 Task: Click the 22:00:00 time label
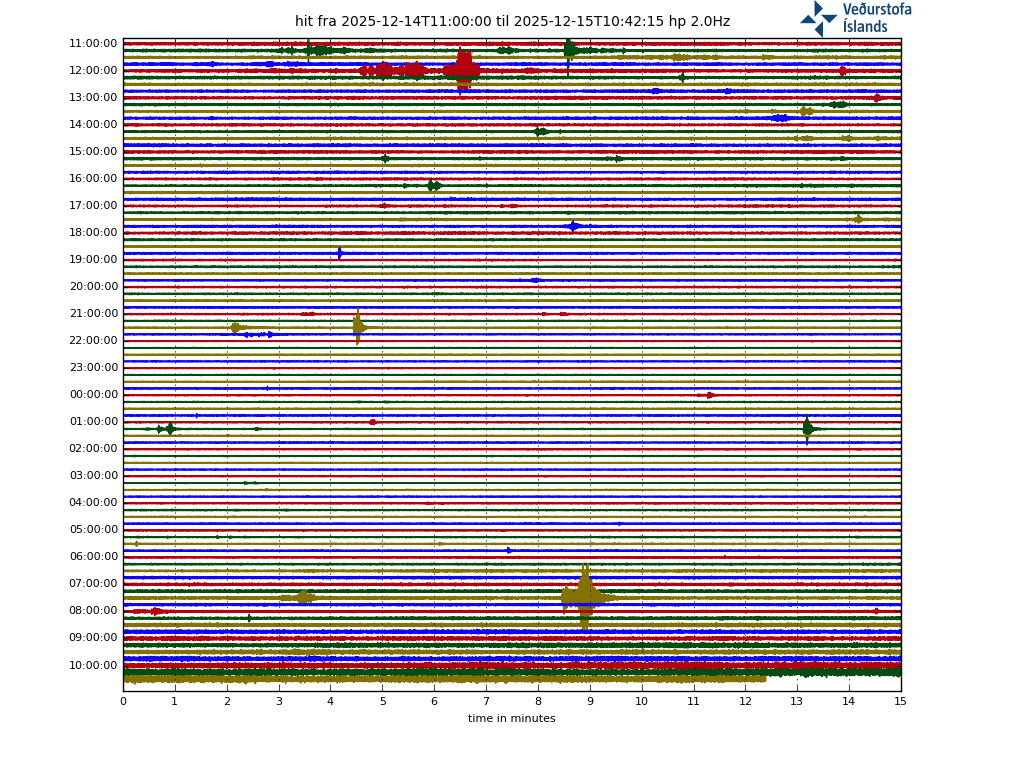point(93,341)
